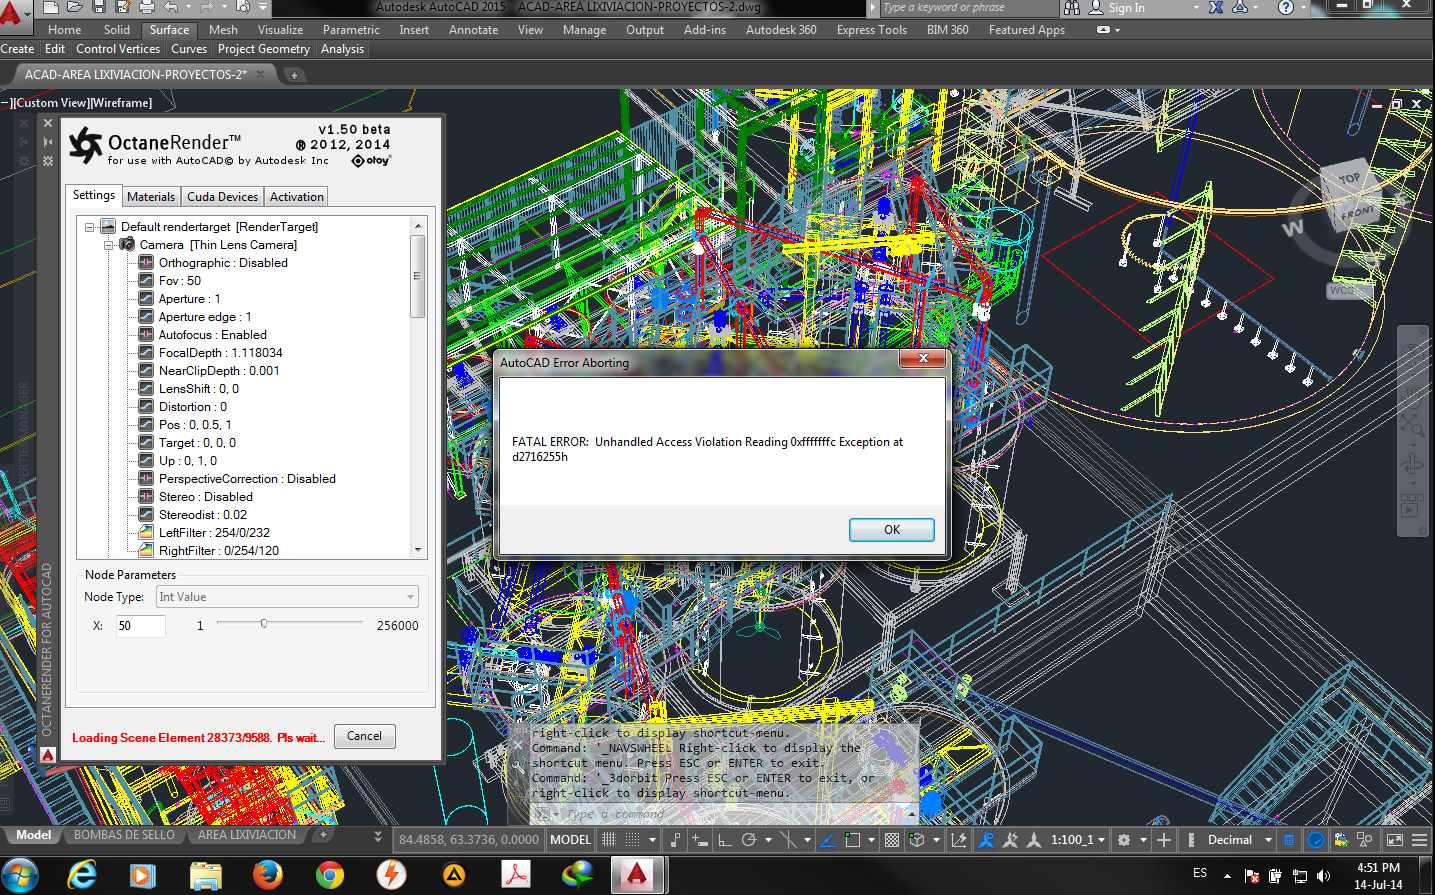Toggle the drawing grid display in status bar
The height and width of the screenshot is (895, 1435).
point(608,840)
